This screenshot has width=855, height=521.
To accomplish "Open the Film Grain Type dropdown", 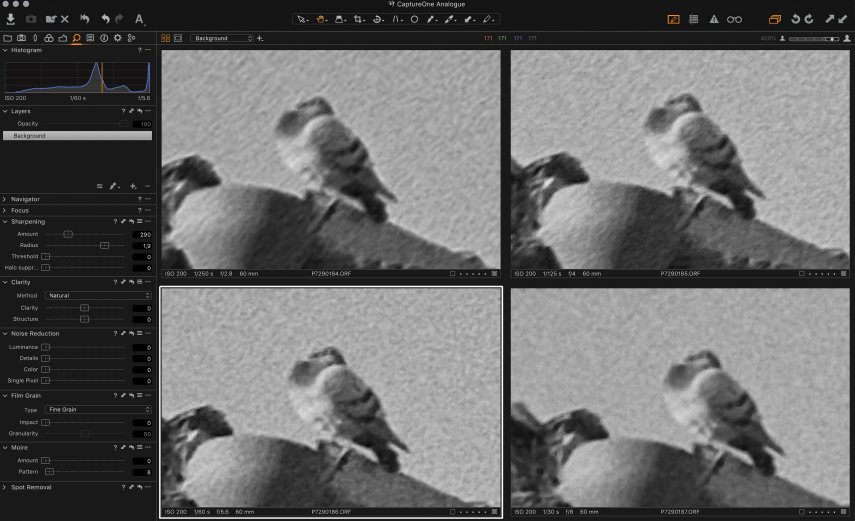I will coord(99,410).
